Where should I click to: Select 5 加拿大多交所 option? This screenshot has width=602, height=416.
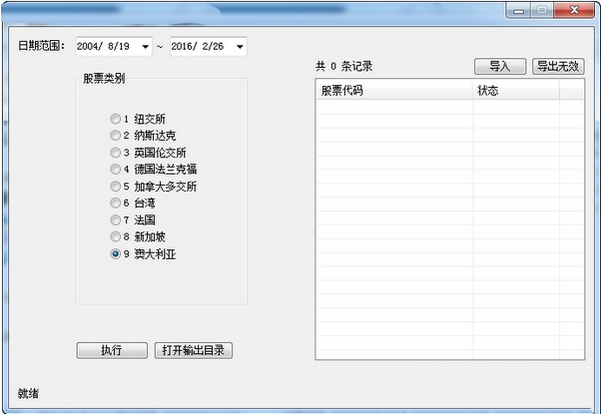point(116,187)
